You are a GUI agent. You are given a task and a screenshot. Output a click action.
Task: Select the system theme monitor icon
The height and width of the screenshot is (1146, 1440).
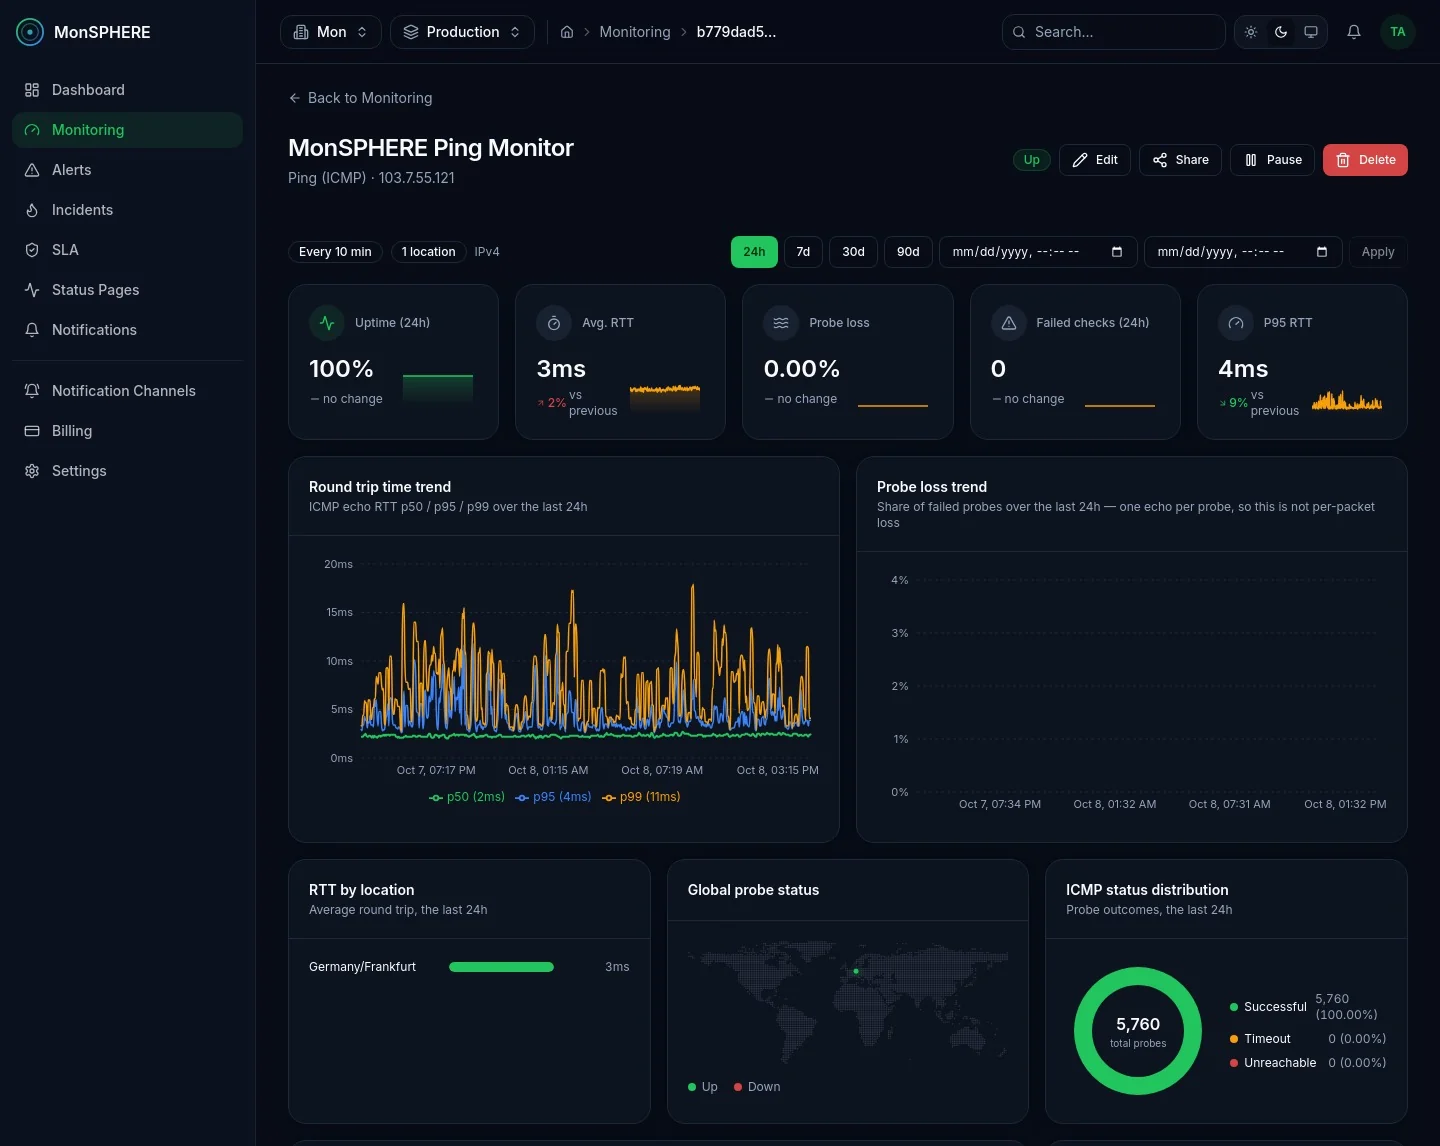point(1311,32)
